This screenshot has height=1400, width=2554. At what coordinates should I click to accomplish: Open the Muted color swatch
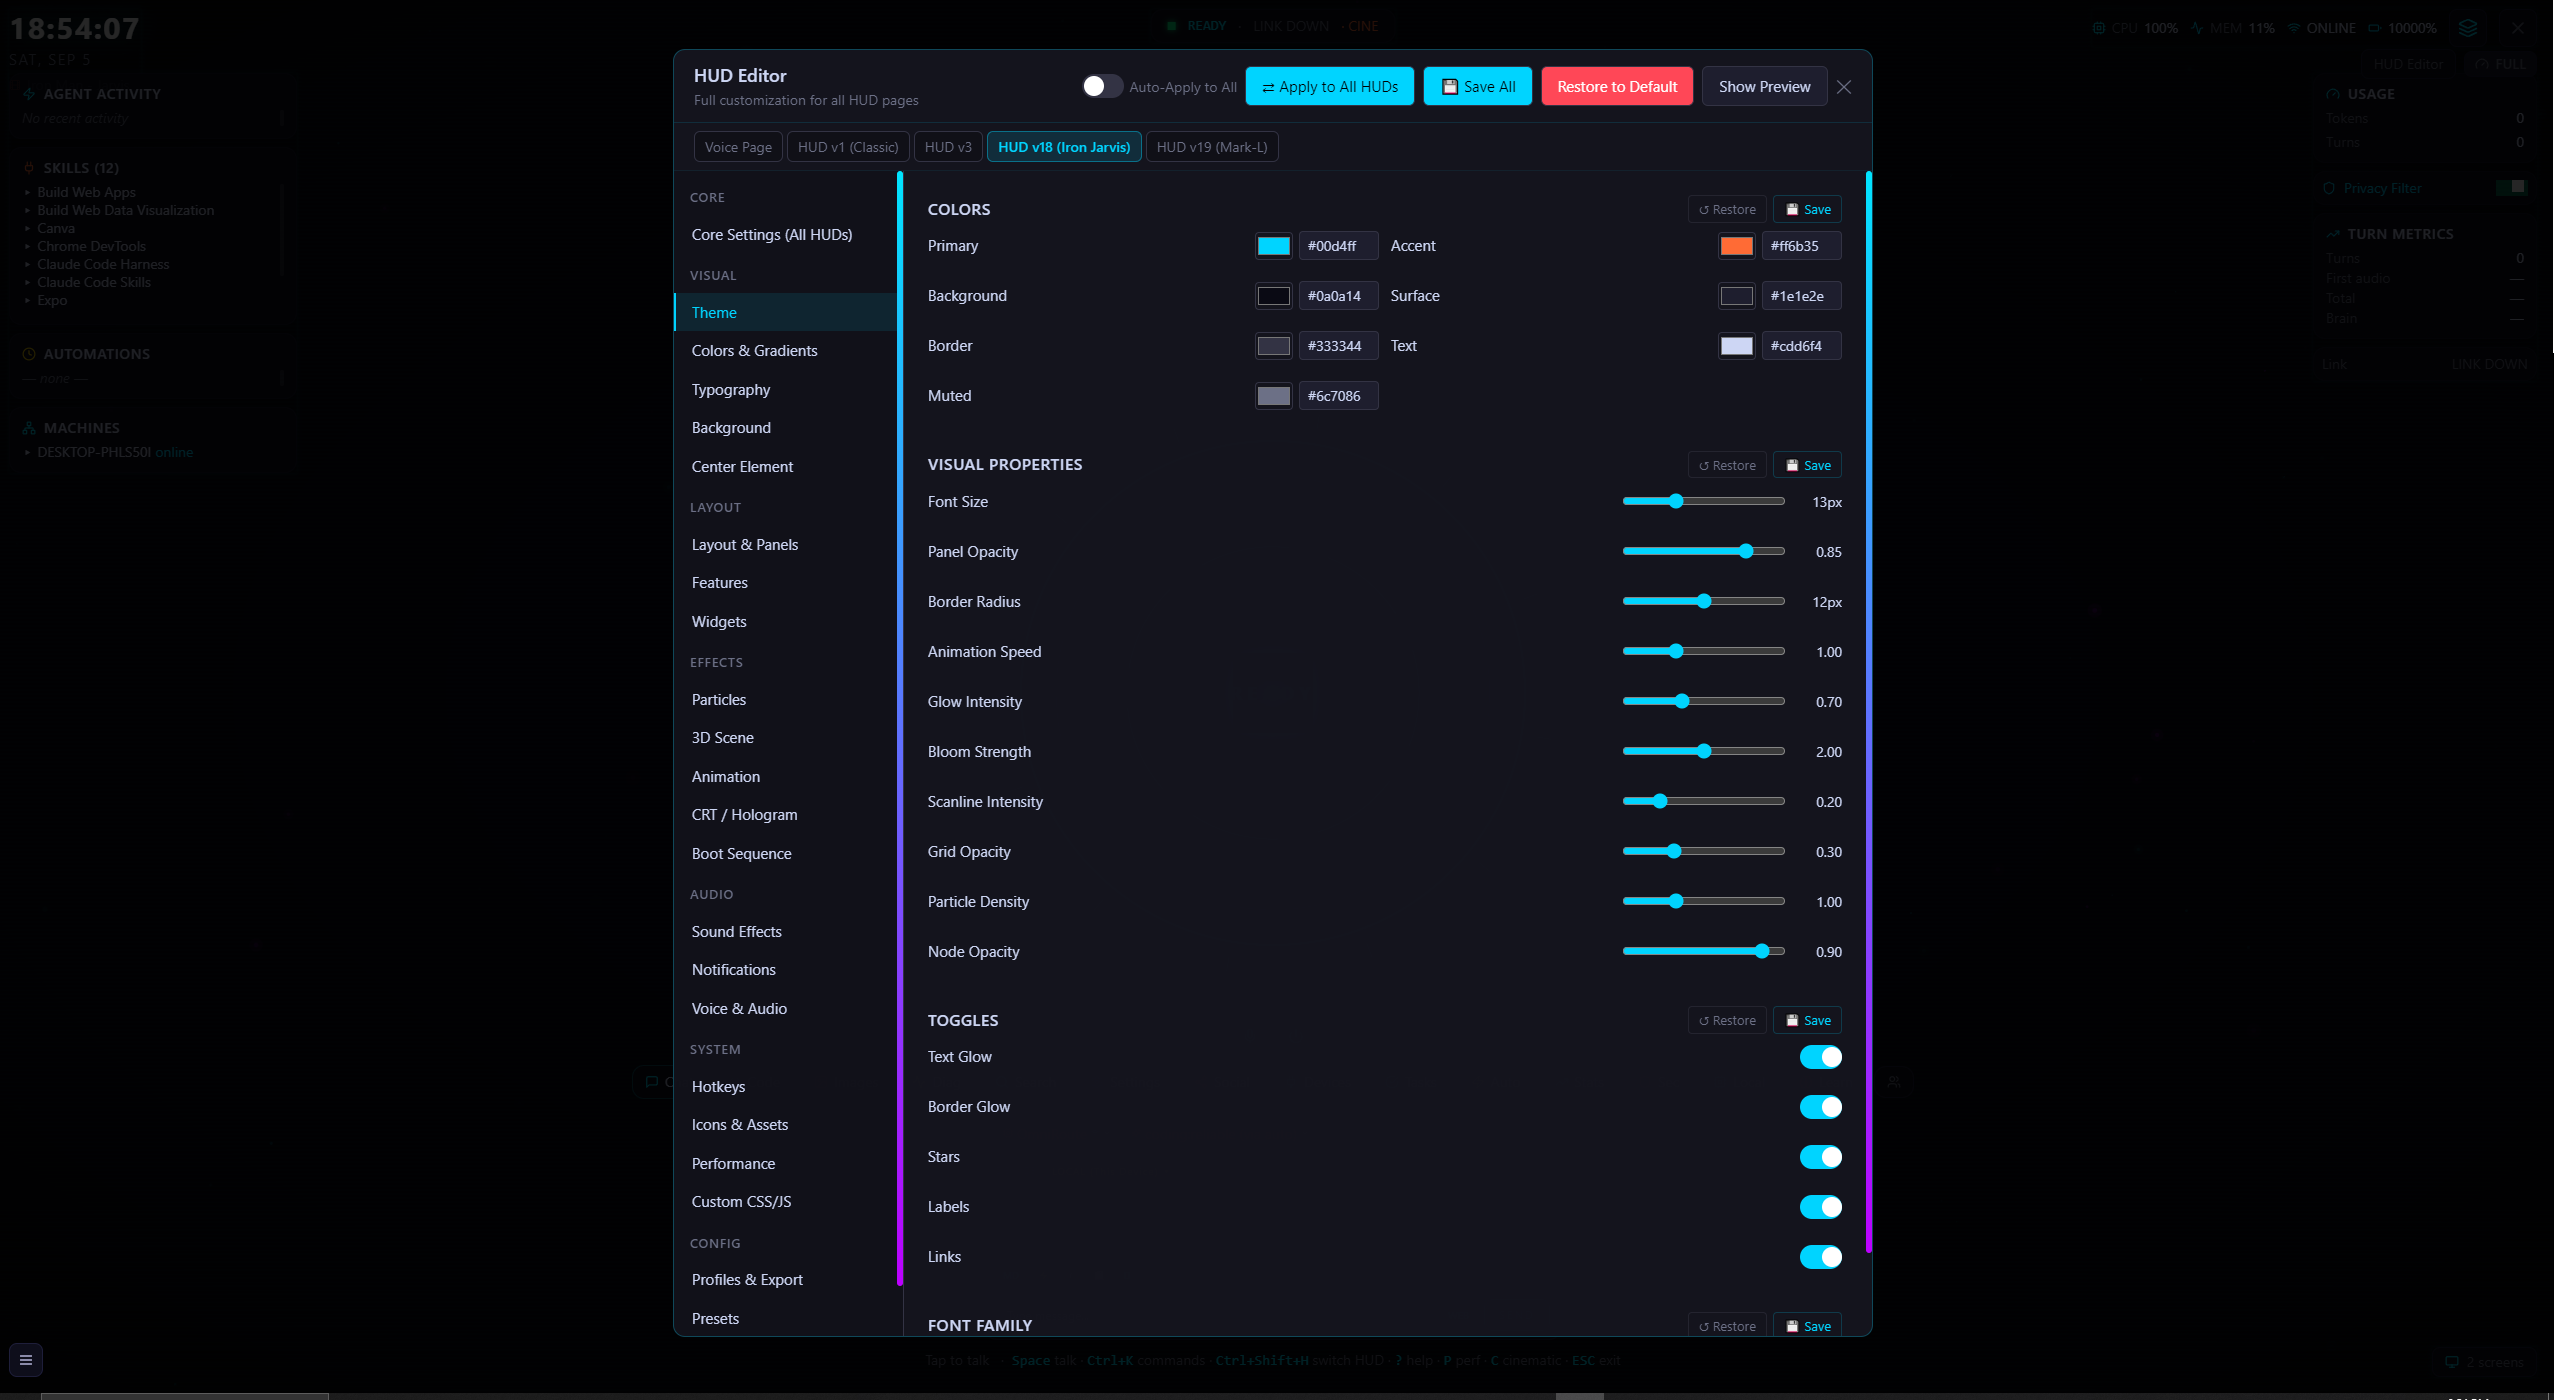click(1273, 396)
